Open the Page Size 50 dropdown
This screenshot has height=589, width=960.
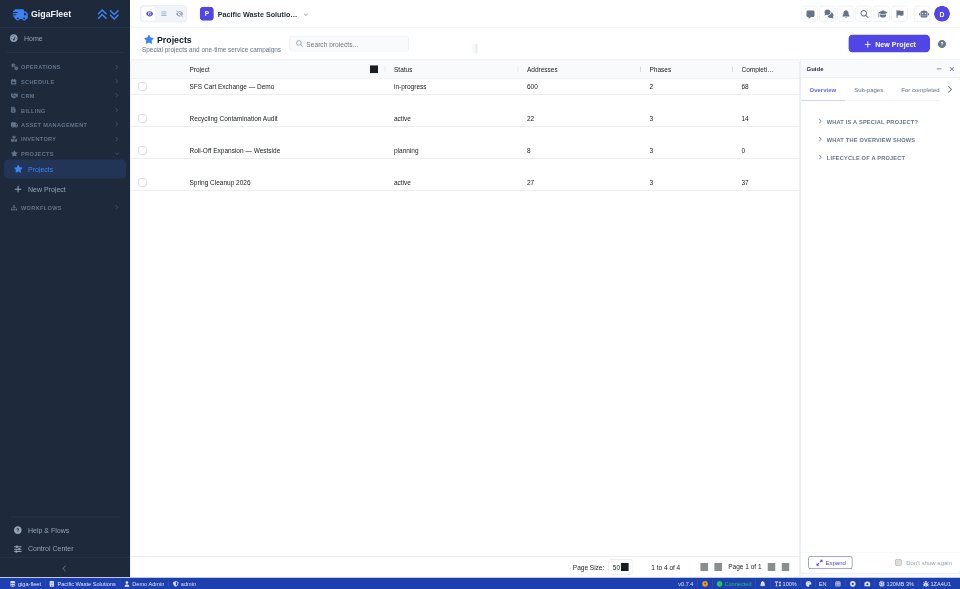[x=620, y=567]
